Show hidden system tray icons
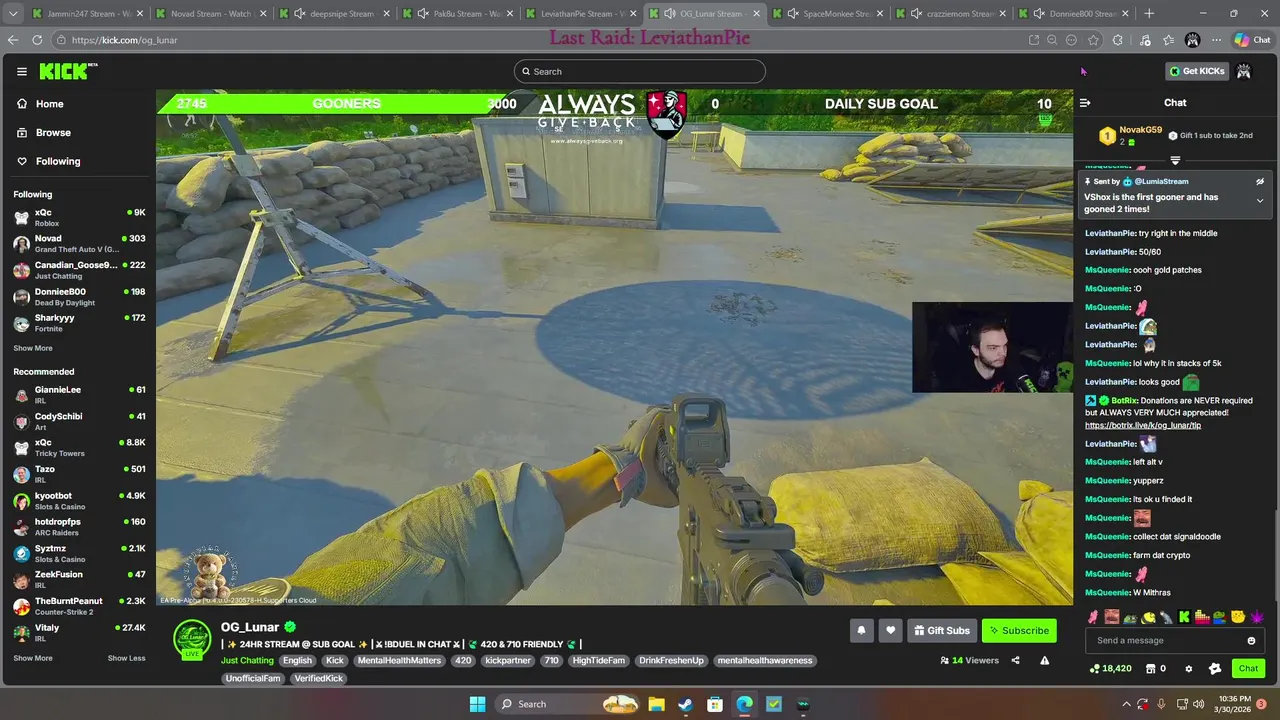 (1127, 704)
